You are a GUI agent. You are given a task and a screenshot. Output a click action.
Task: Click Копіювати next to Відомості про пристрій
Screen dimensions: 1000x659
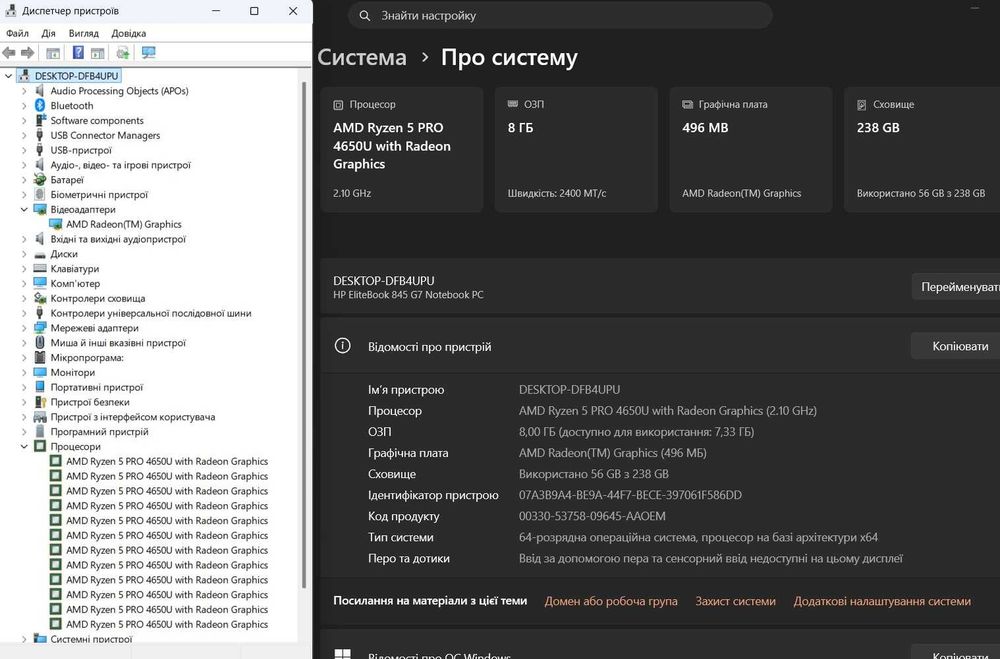click(x=959, y=346)
